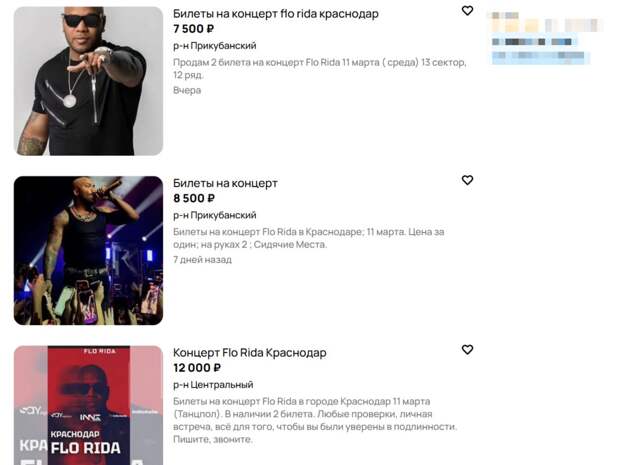Click the 'Вчера' posting date
The height and width of the screenshot is (465, 620).
tap(187, 91)
